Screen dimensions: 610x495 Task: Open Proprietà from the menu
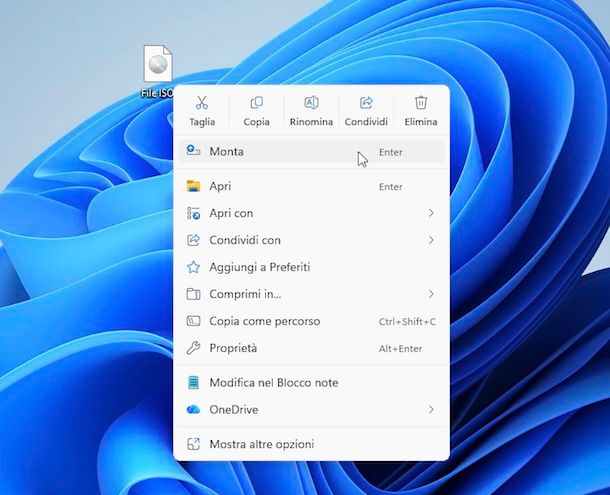[311, 348]
